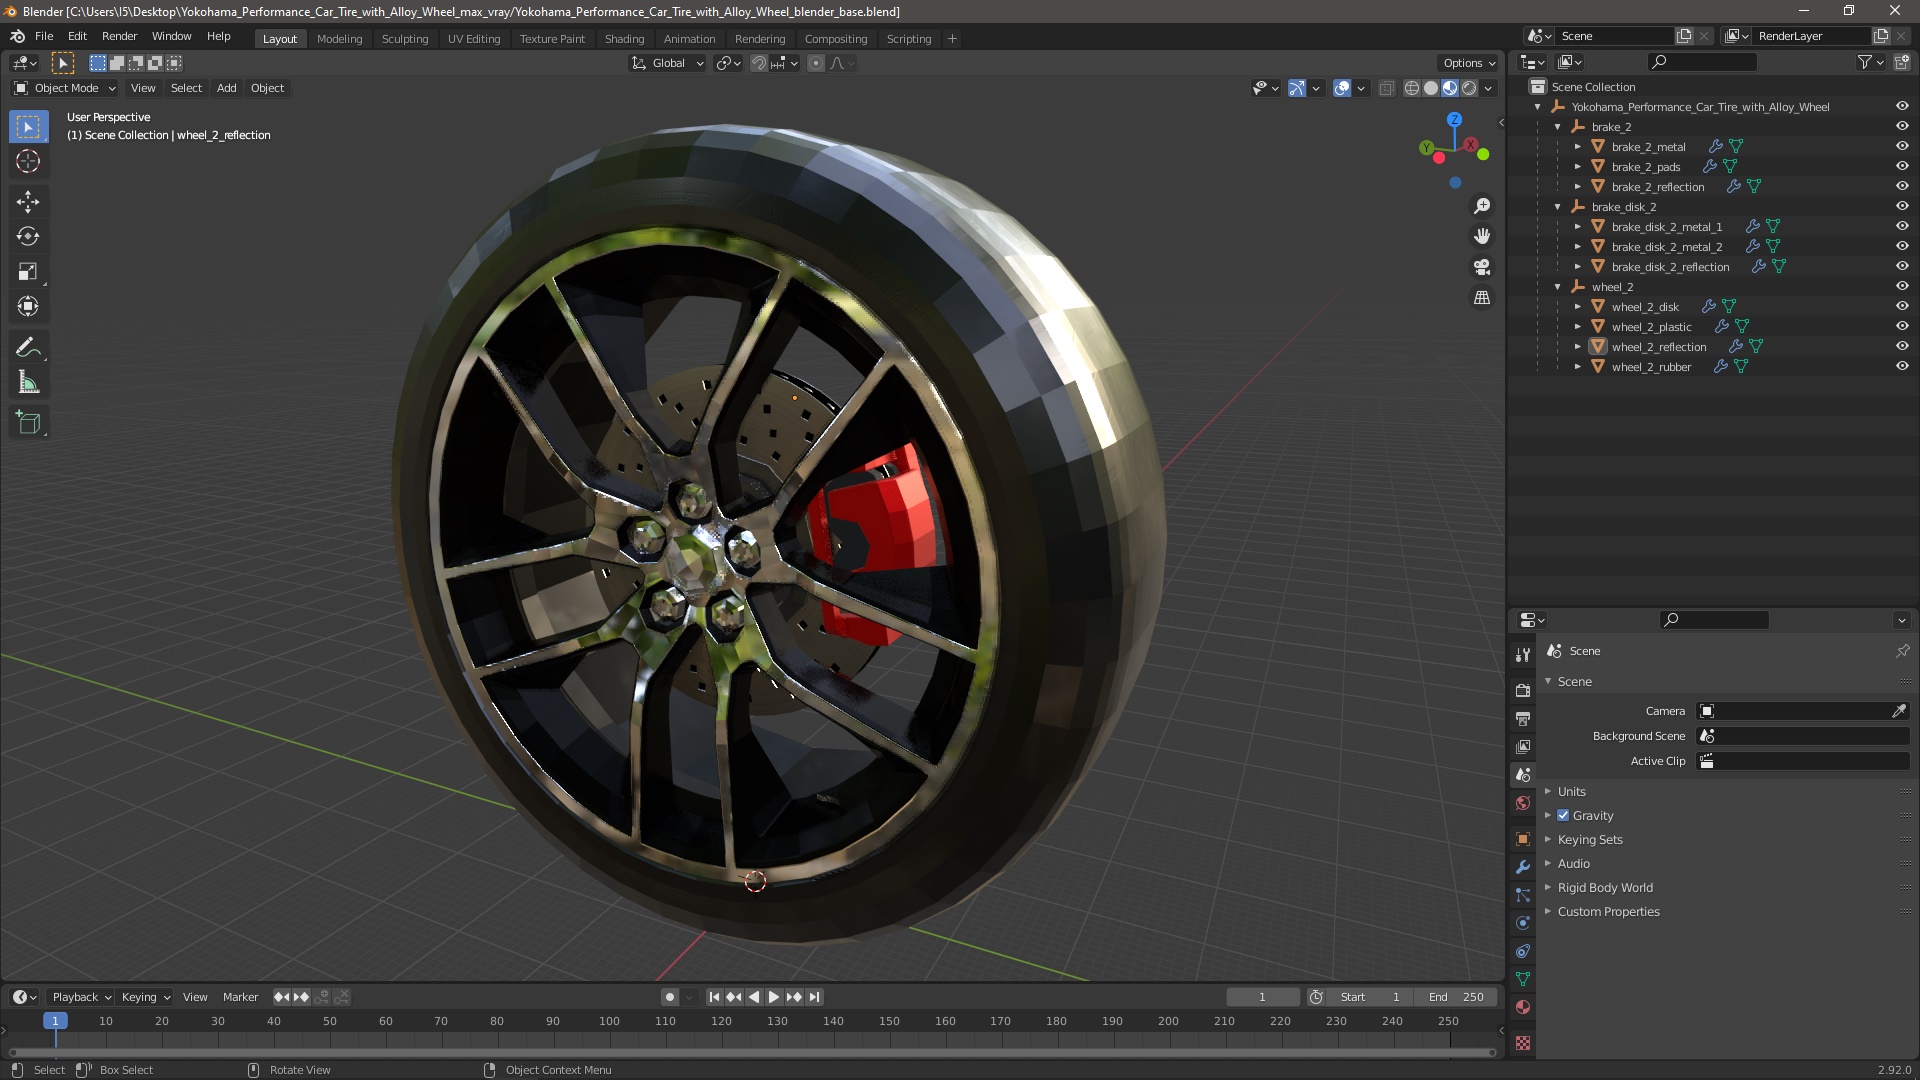
Task: Open the Playback popover
Action: pos(80,997)
